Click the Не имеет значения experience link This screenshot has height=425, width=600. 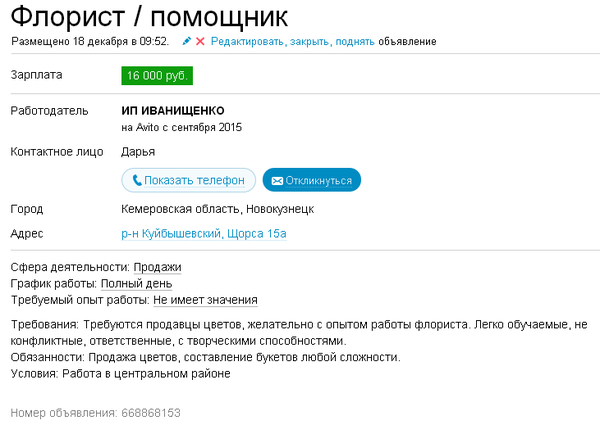pos(205,299)
